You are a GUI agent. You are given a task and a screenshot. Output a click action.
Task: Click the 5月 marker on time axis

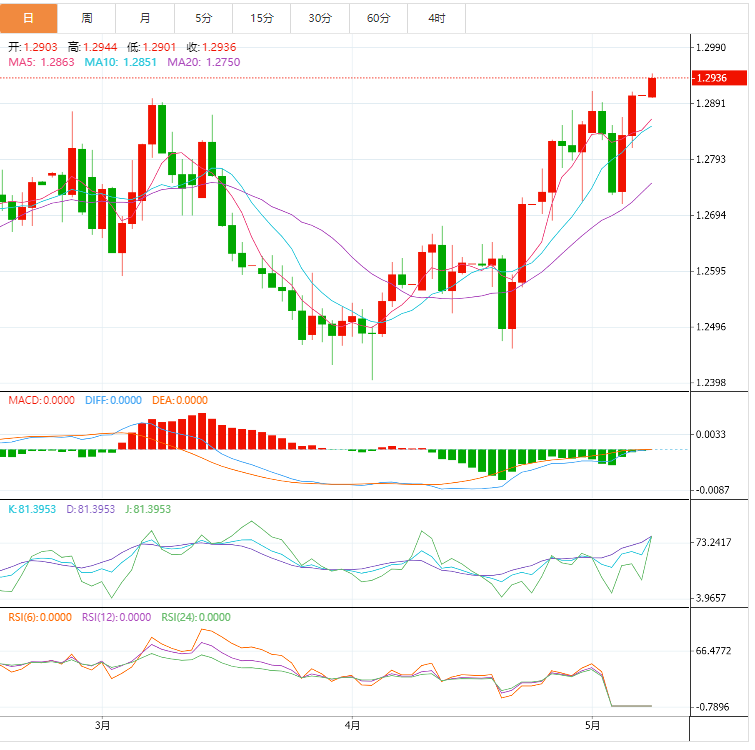(592, 726)
